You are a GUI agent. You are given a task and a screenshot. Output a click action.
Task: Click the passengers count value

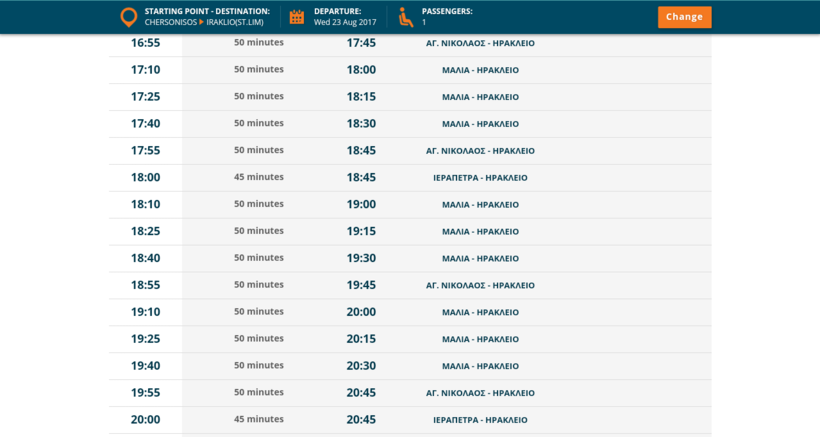(424, 22)
